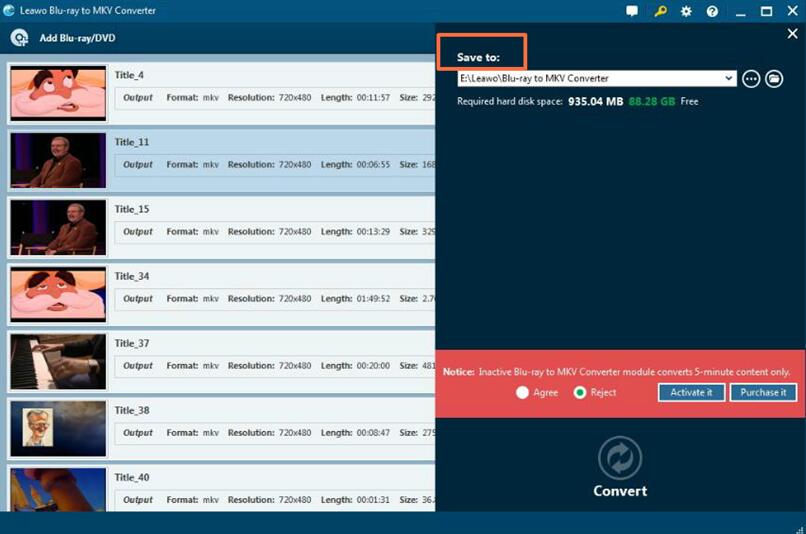Select the Reject radio button
Viewport: 806px width, 534px height.
580,392
